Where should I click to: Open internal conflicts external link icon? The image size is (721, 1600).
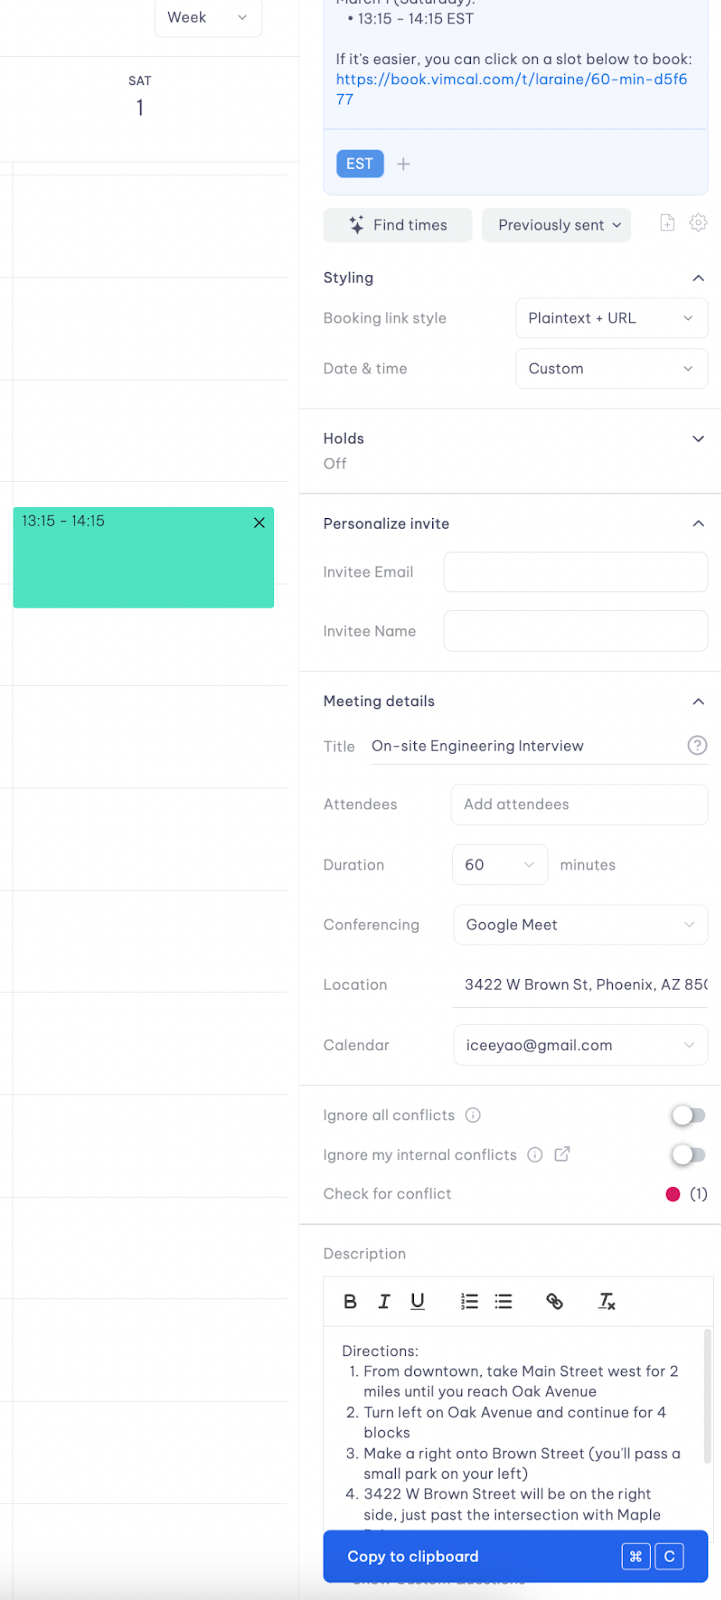click(562, 1154)
